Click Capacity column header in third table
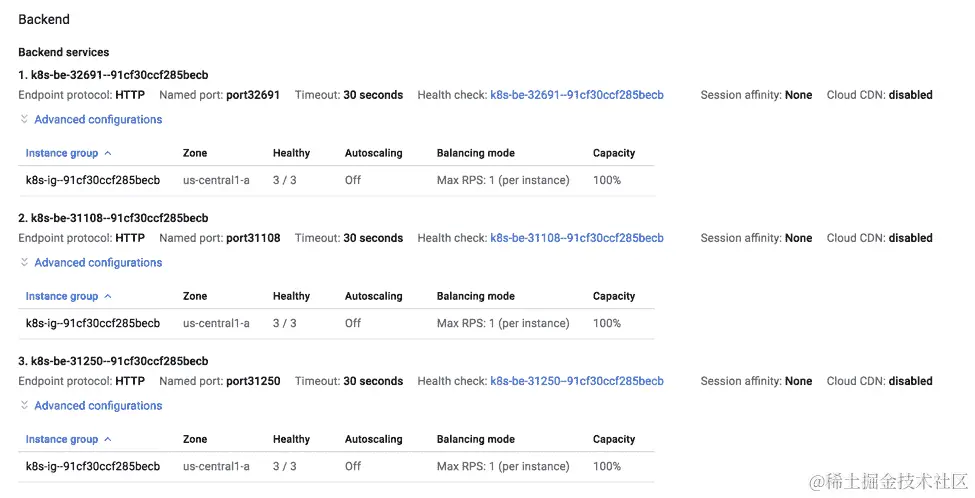 pos(614,440)
